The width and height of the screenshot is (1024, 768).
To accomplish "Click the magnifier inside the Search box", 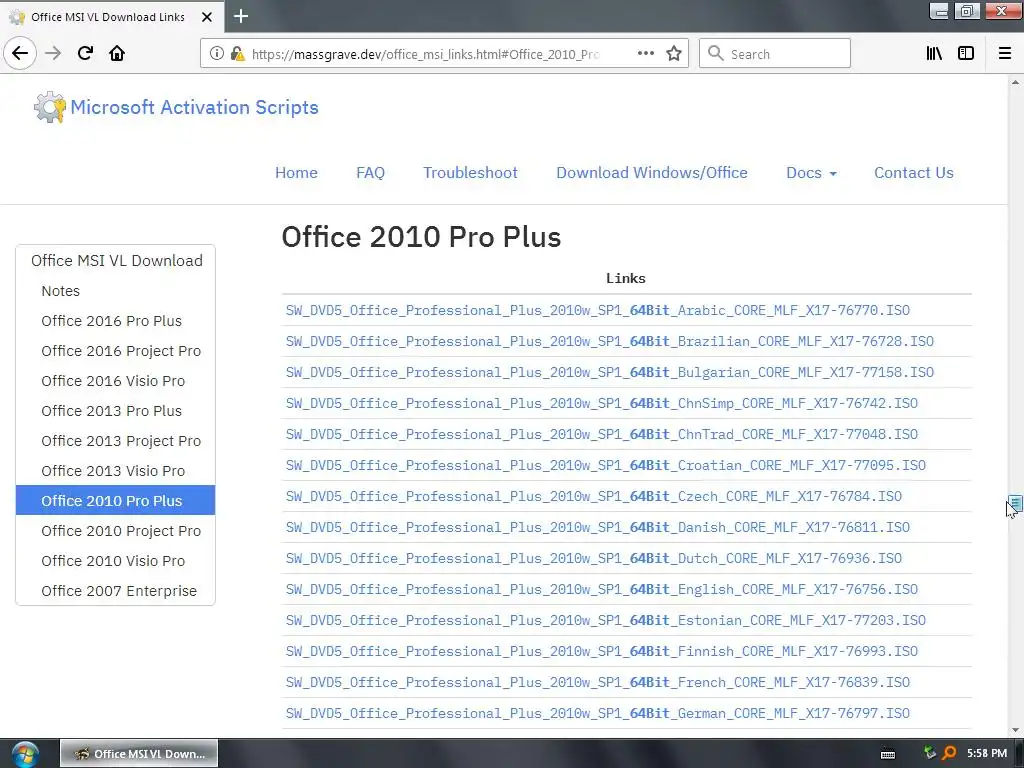I will click(716, 54).
